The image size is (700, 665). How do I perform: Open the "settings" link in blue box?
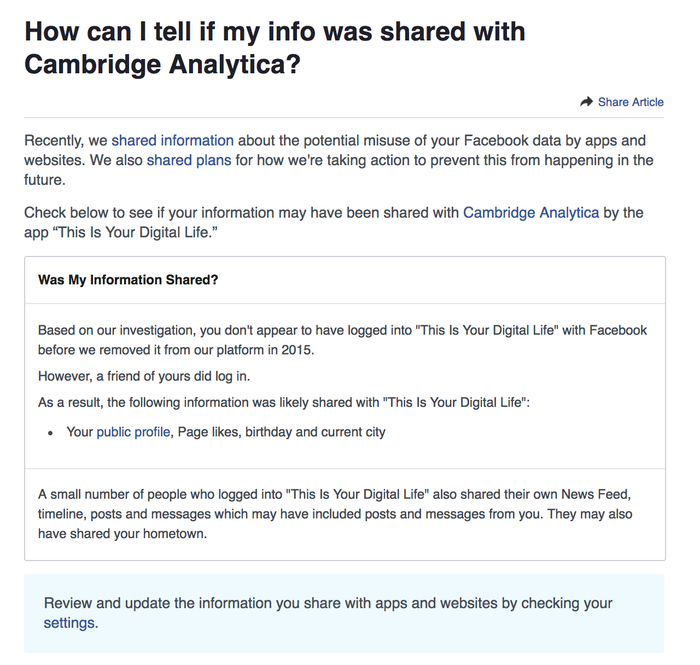coord(69,622)
